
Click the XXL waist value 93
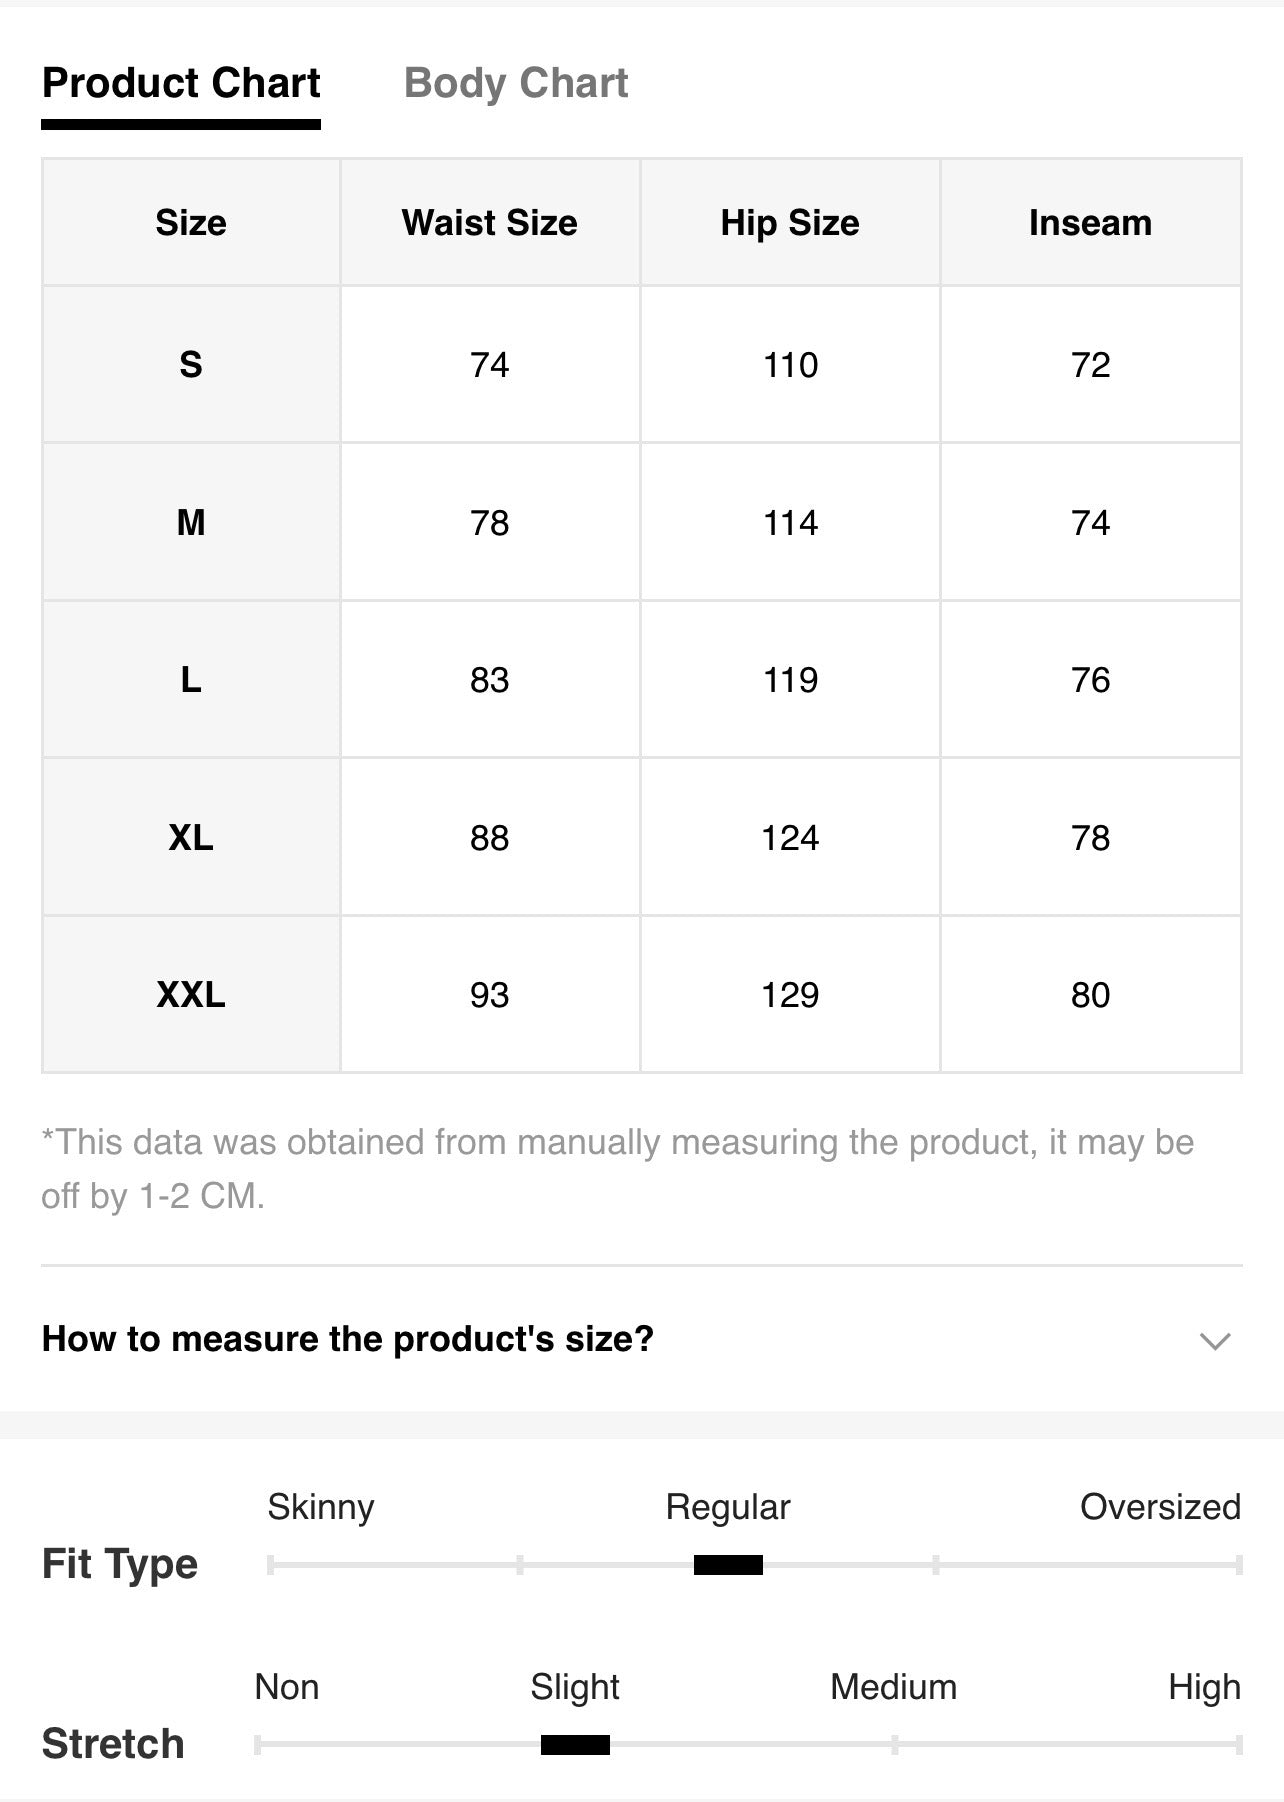490,995
